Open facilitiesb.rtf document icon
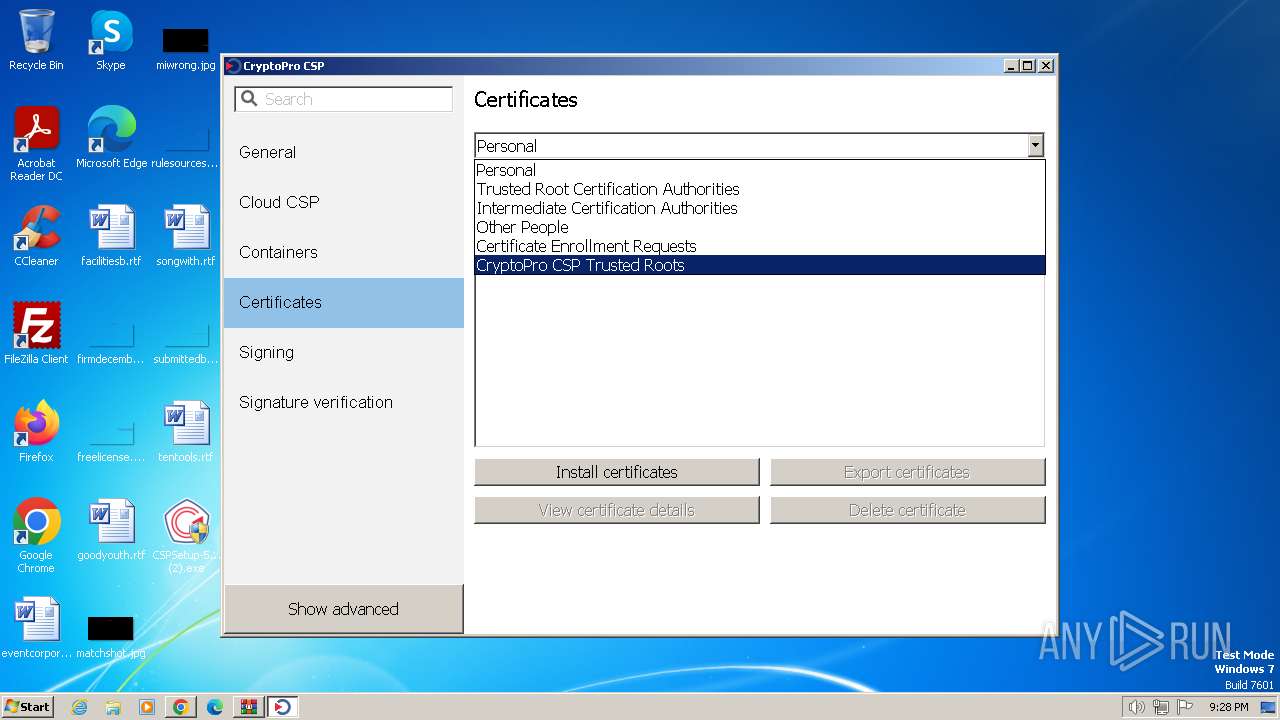The image size is (1280, 720). 111,236
